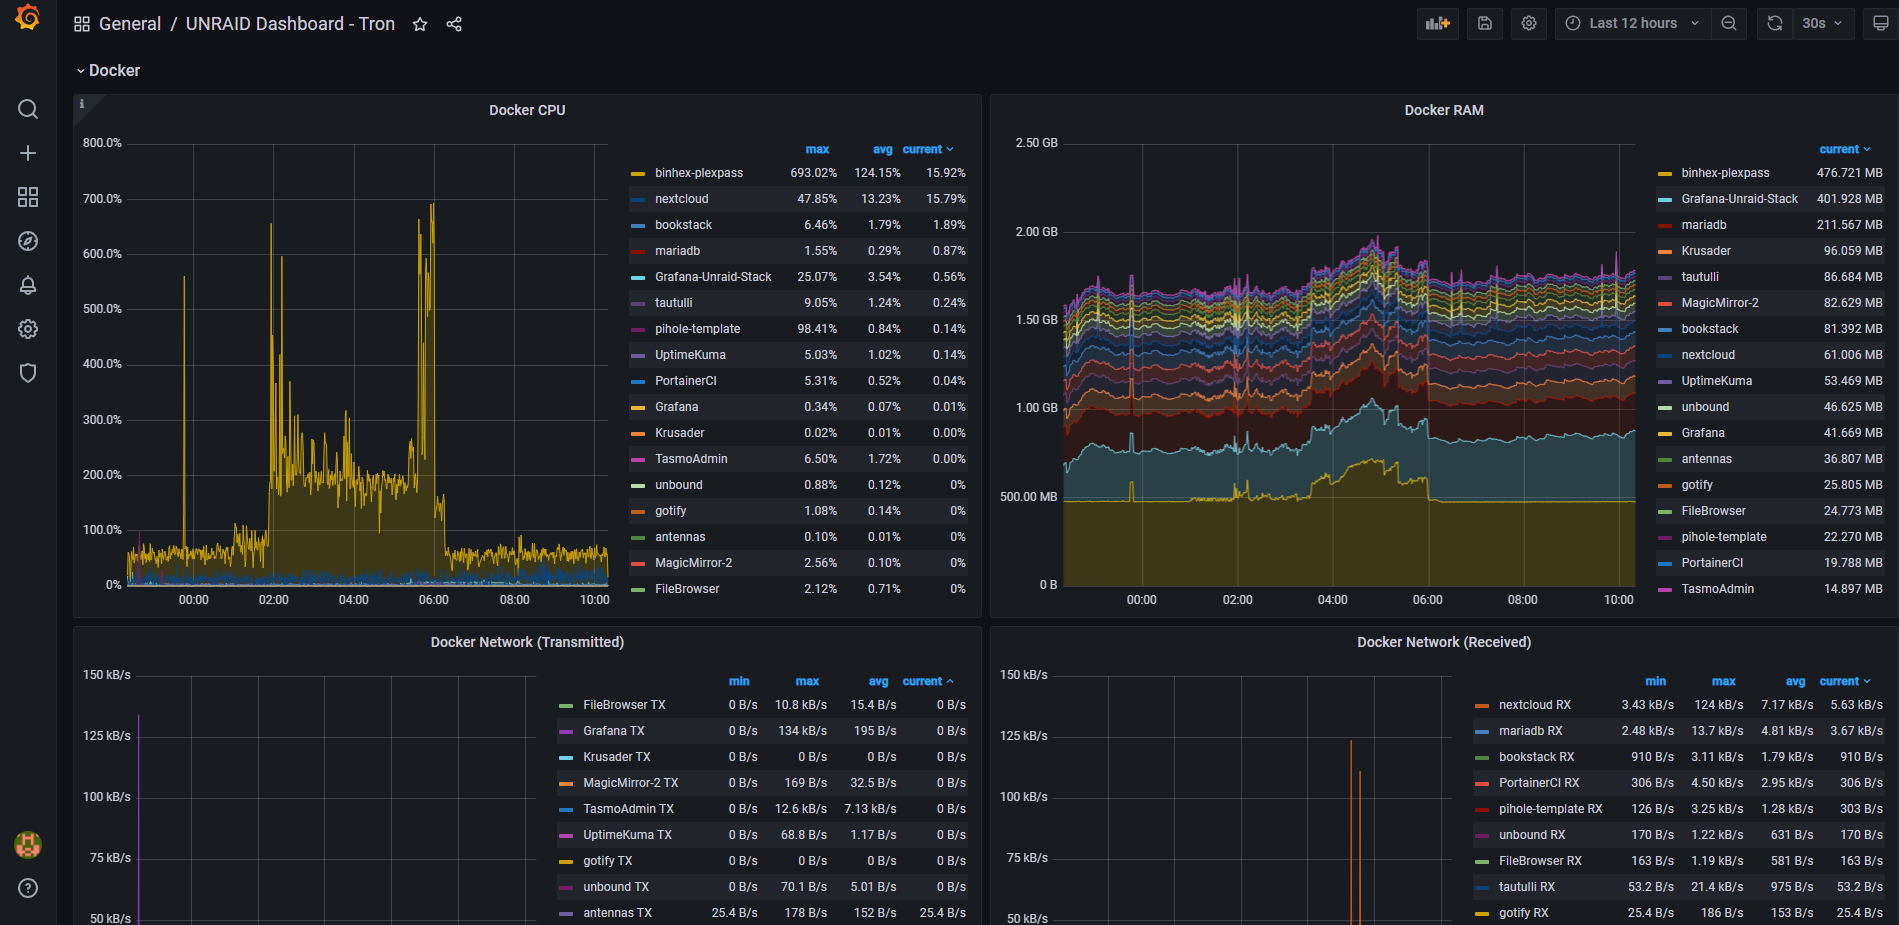Open the 30s refresh interval dropdown
This screenshot has width=1899, height=925.
point(1823,23)
